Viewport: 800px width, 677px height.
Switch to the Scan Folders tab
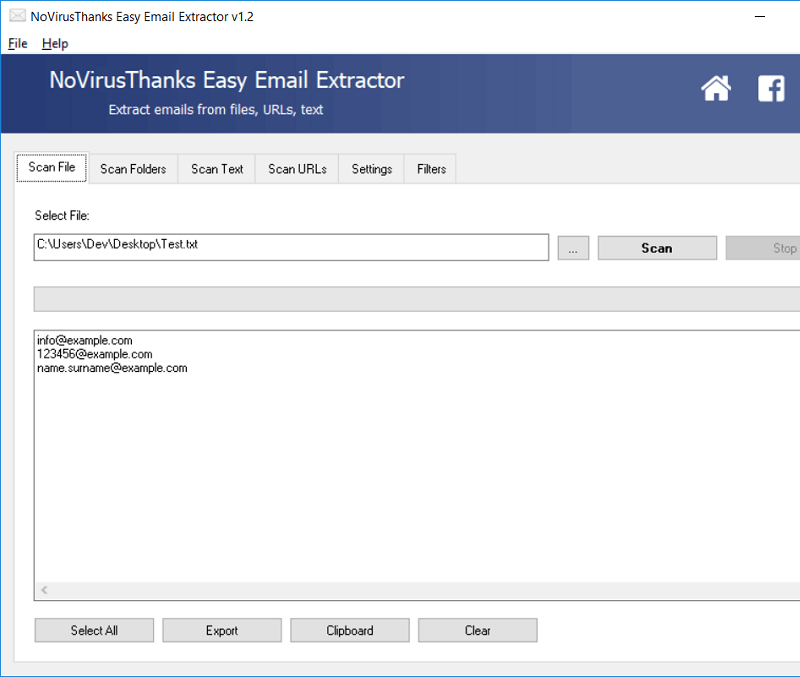click(x=133, y=169)
